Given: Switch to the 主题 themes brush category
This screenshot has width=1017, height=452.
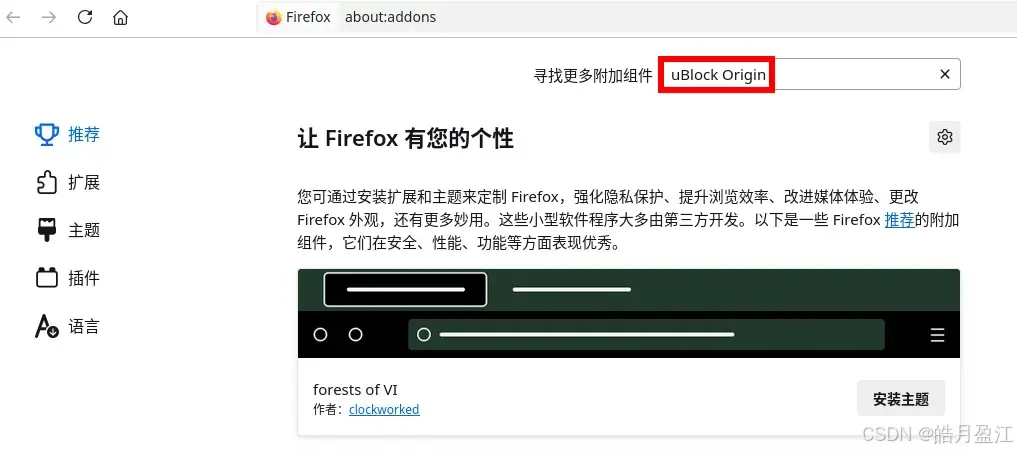Looking at the screenshot, I should tap(67, 230).
